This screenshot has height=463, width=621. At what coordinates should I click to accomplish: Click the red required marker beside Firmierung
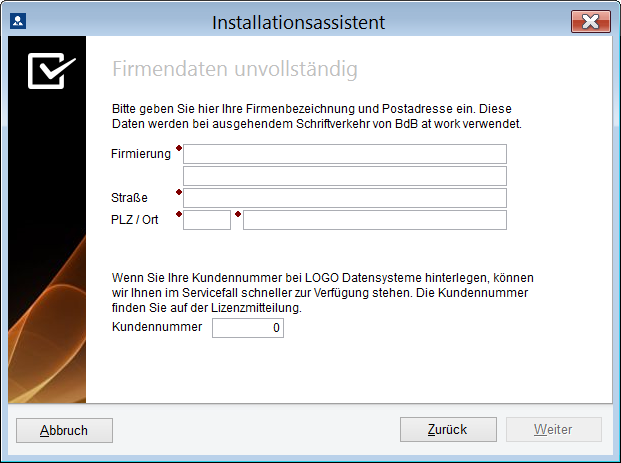click(x=179, y=148)
